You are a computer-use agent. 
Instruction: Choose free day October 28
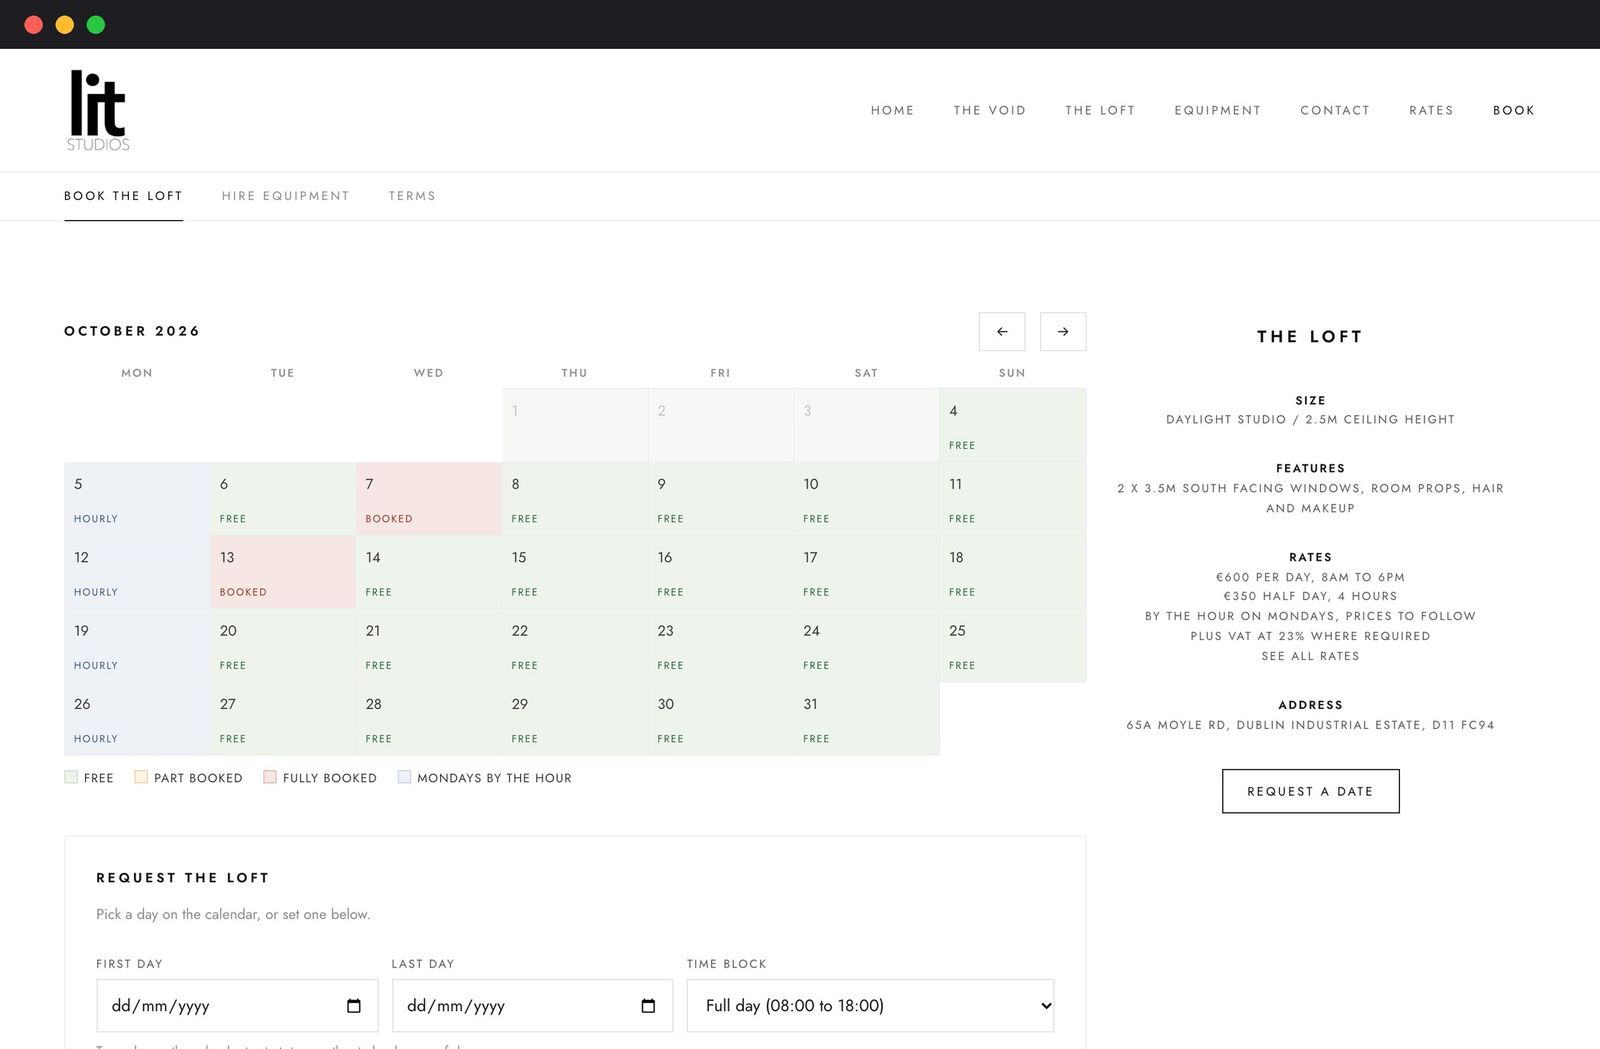(x=429, y=718)
